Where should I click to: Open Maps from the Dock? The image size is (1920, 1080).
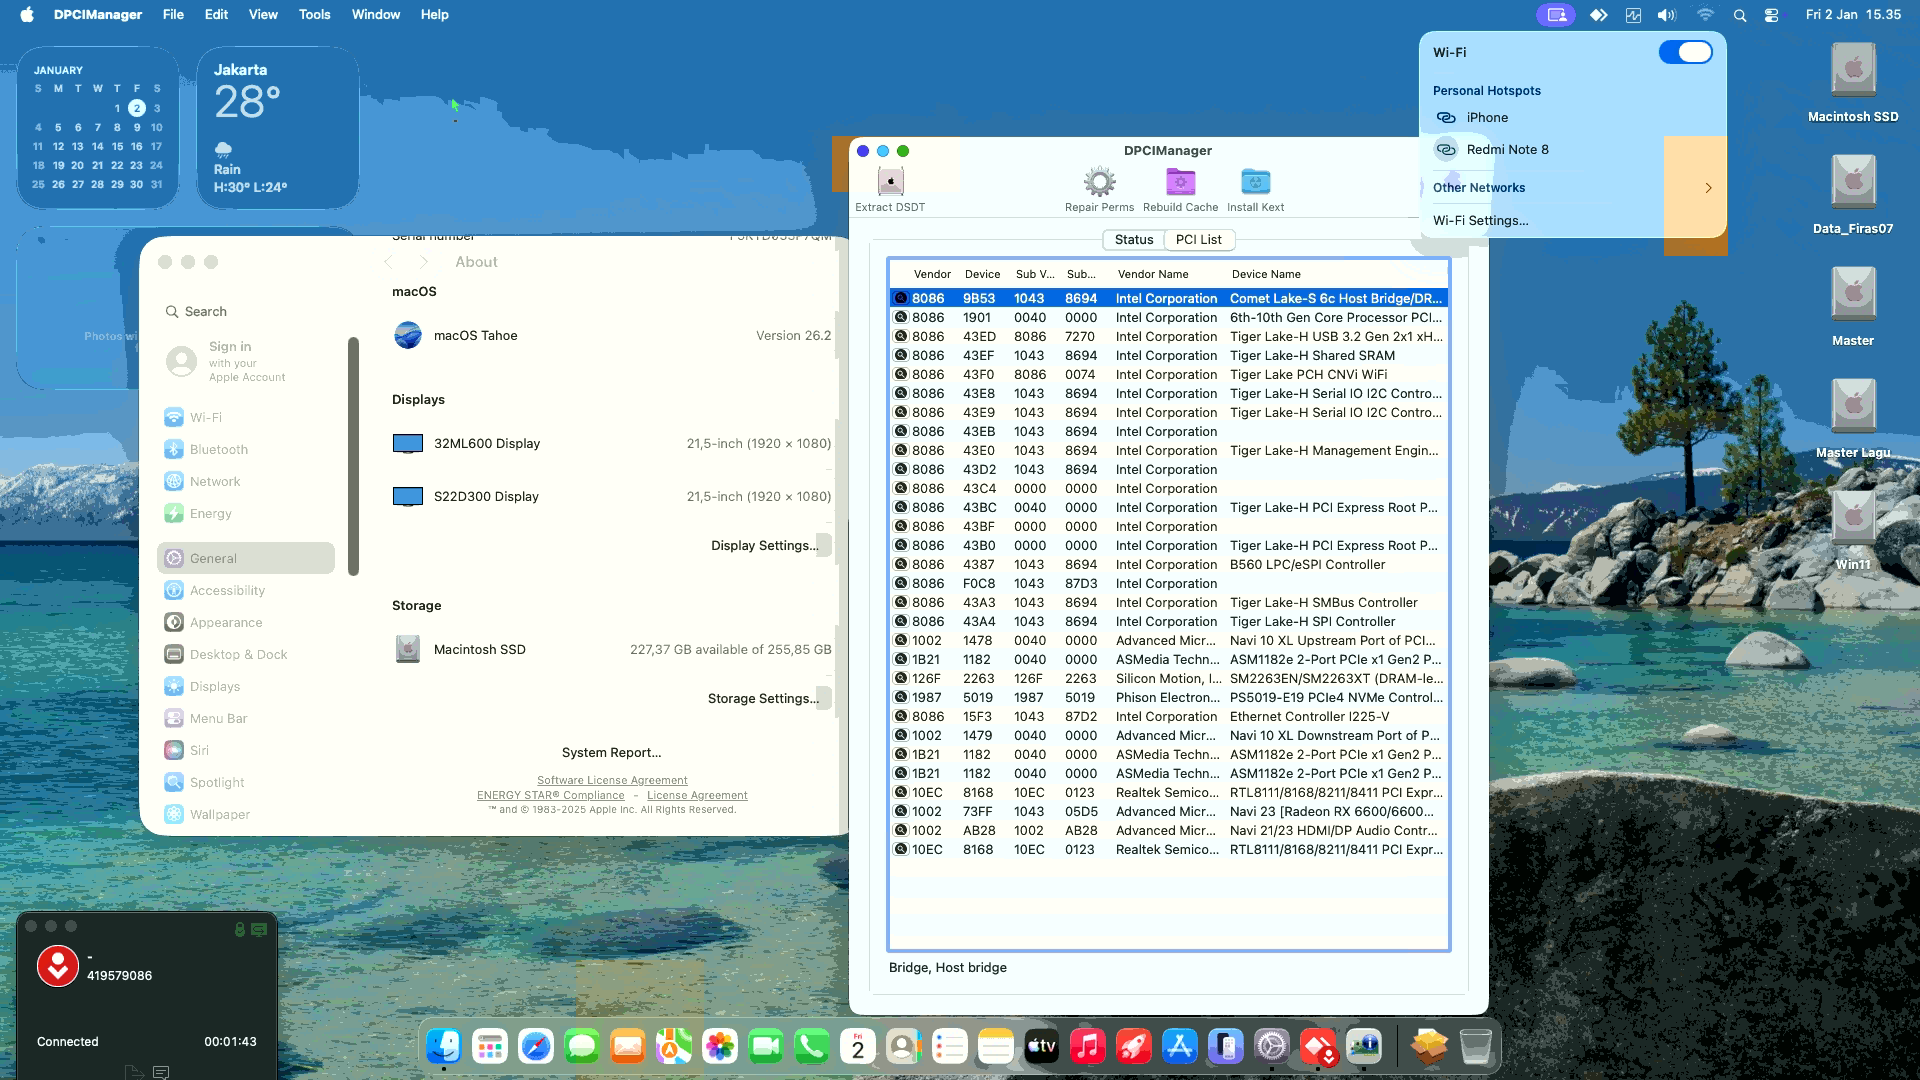[674, 1047]
